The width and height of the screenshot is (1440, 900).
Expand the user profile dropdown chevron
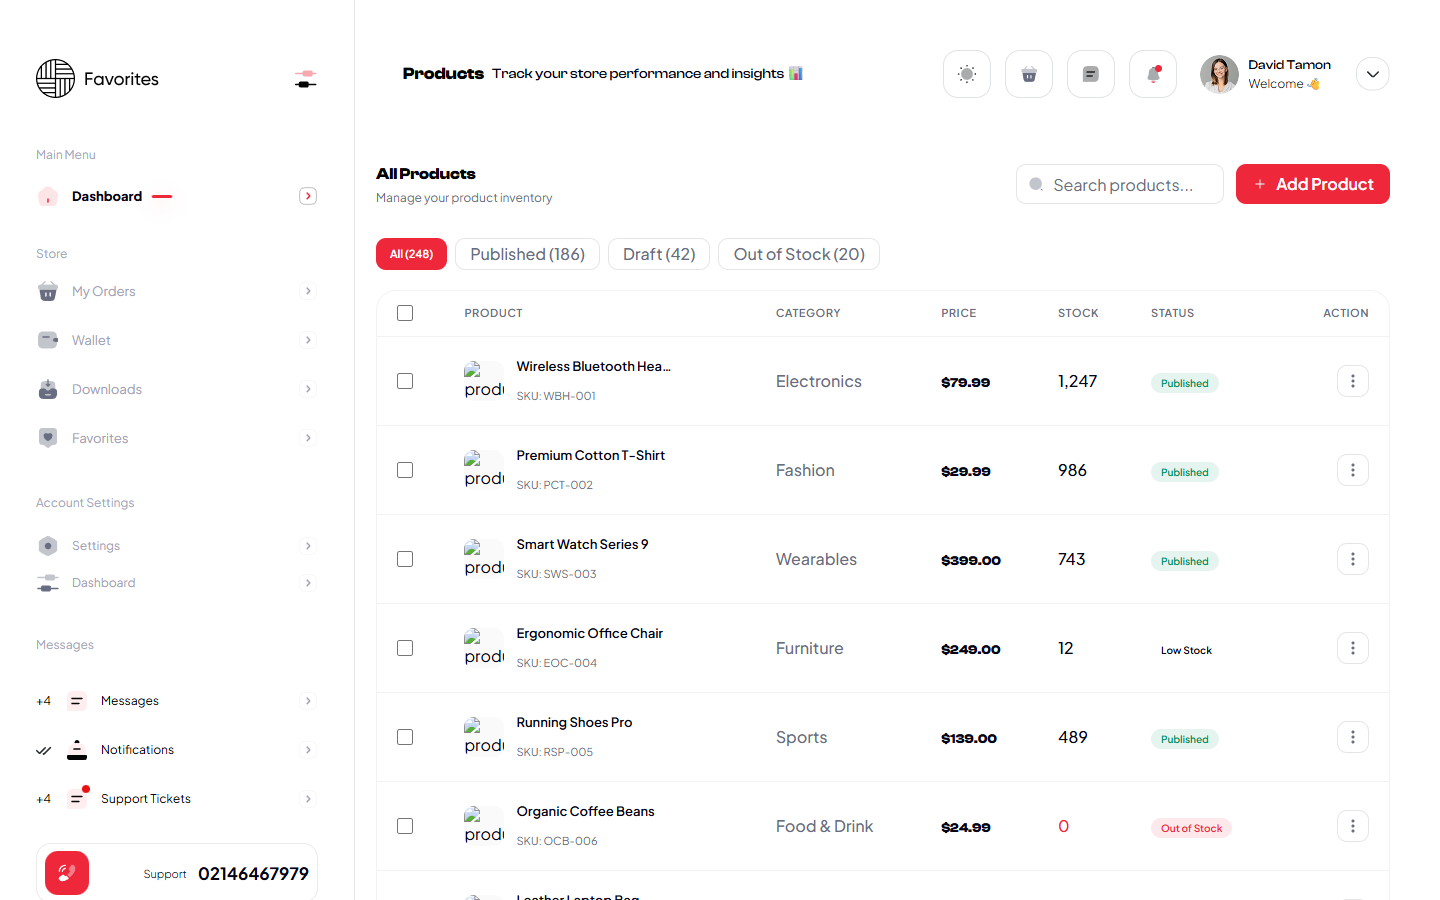click(x=1372, y=74)
